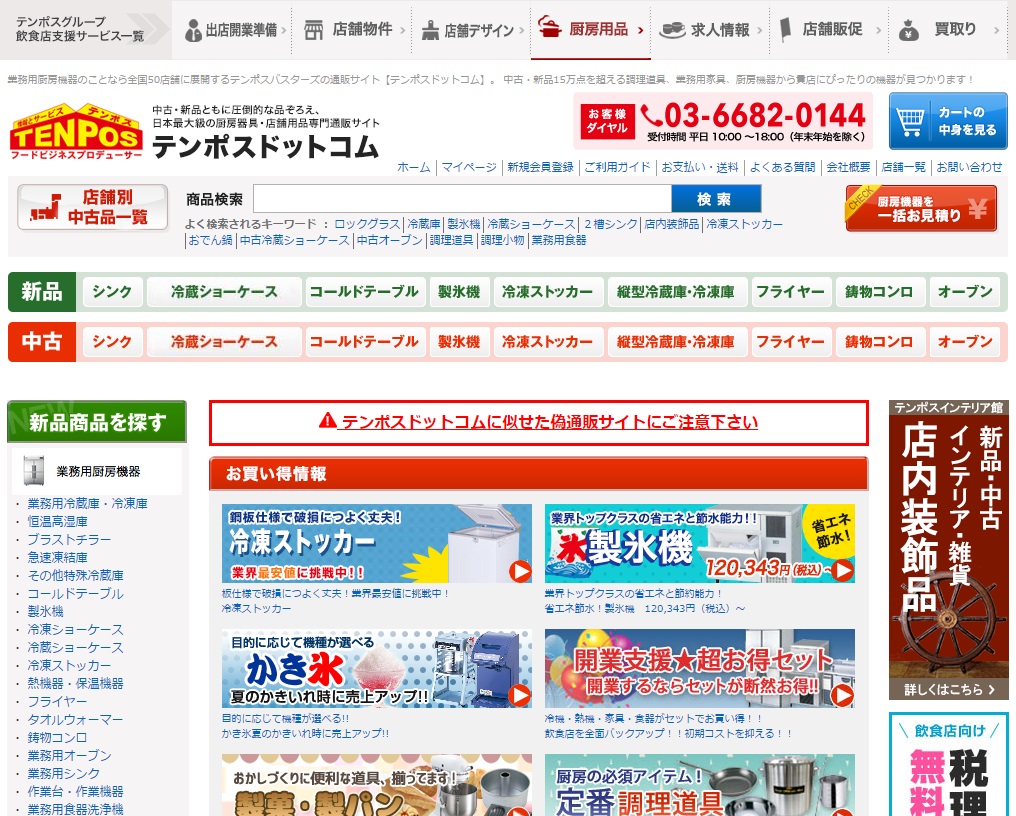Open the マイページ link

[469, 167]
